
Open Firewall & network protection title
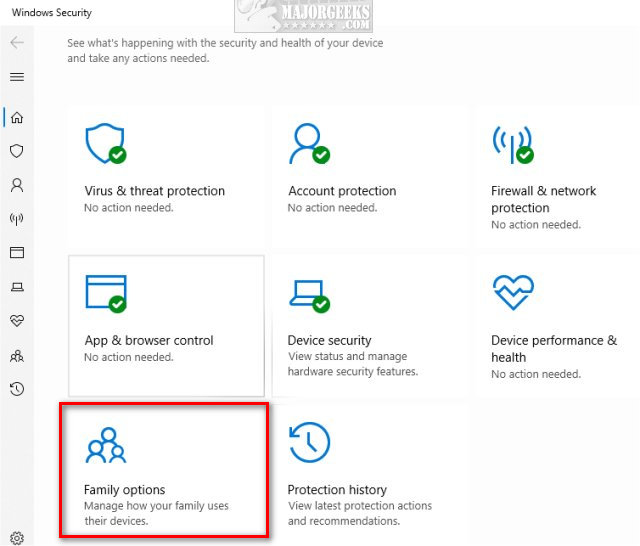[x=543, y=199]
